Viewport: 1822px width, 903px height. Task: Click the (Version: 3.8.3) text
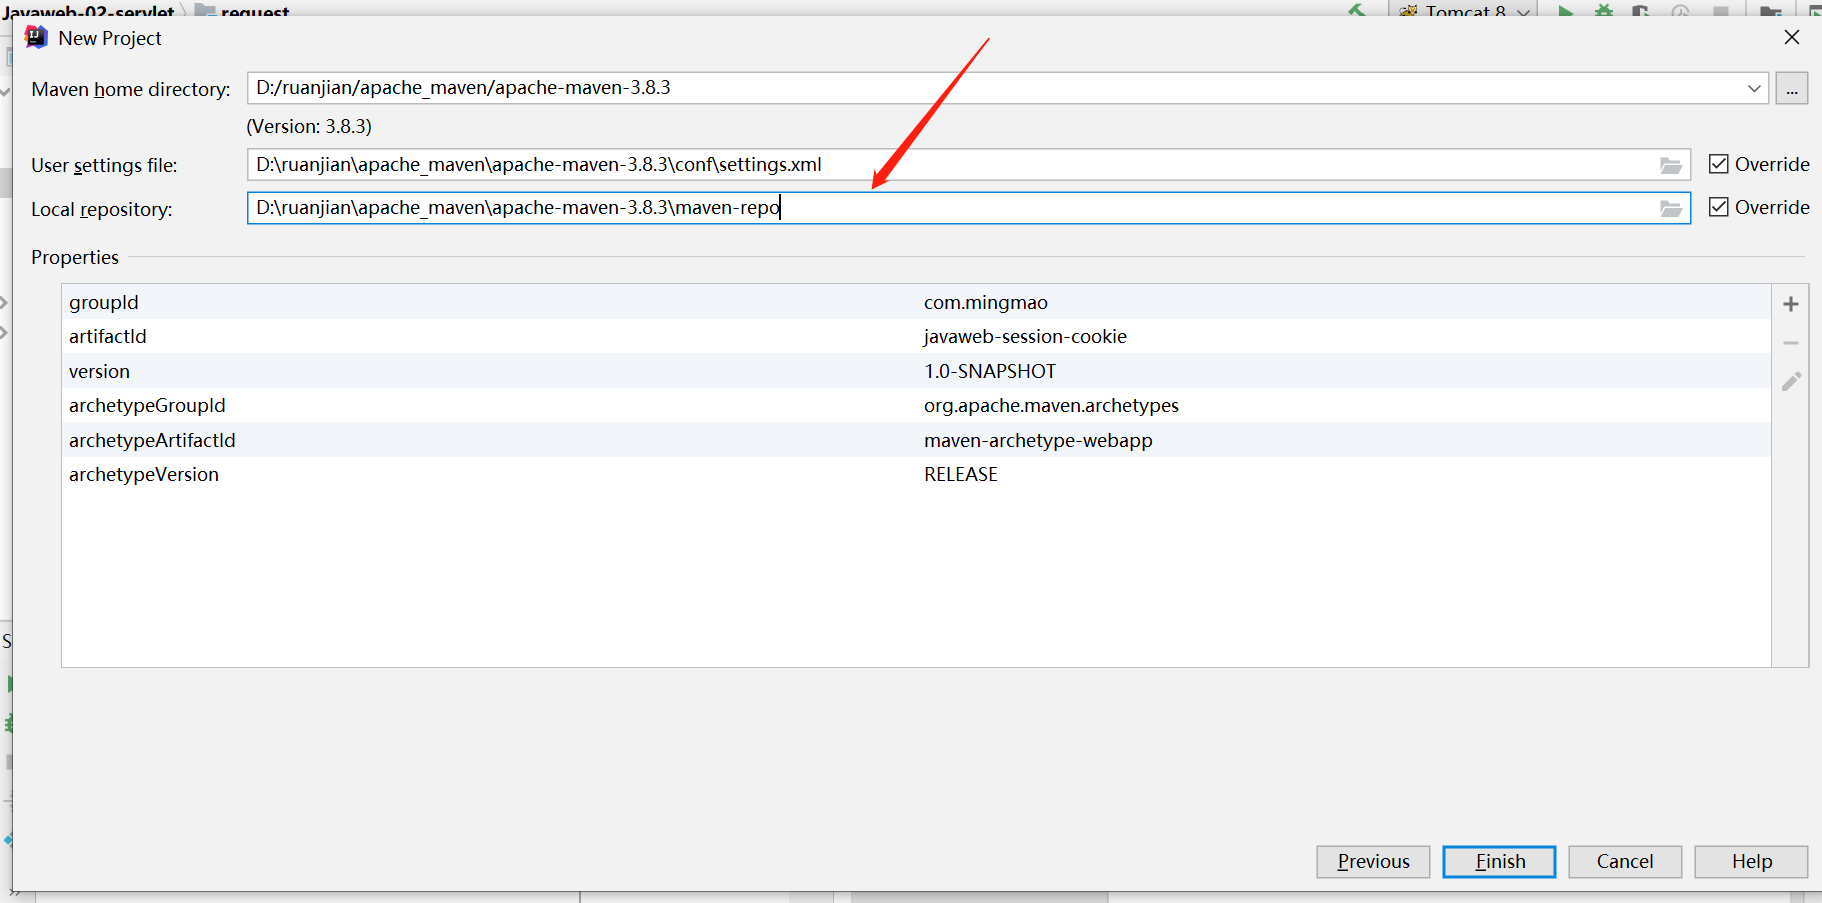[309, 126]
